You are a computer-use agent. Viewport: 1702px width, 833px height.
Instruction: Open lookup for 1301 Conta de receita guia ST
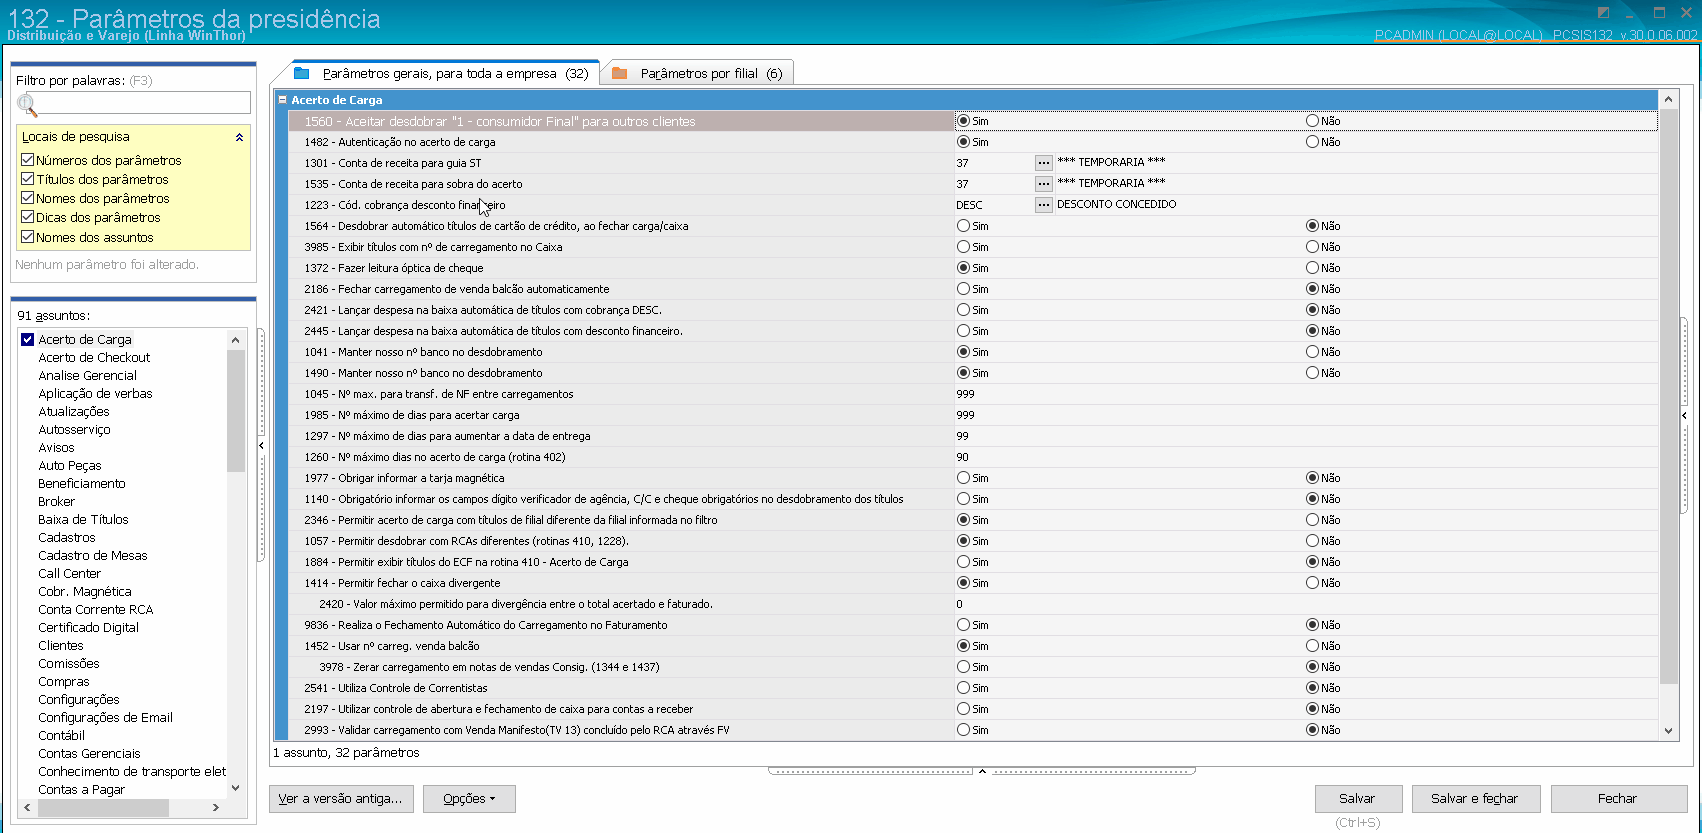point(1043,163)
